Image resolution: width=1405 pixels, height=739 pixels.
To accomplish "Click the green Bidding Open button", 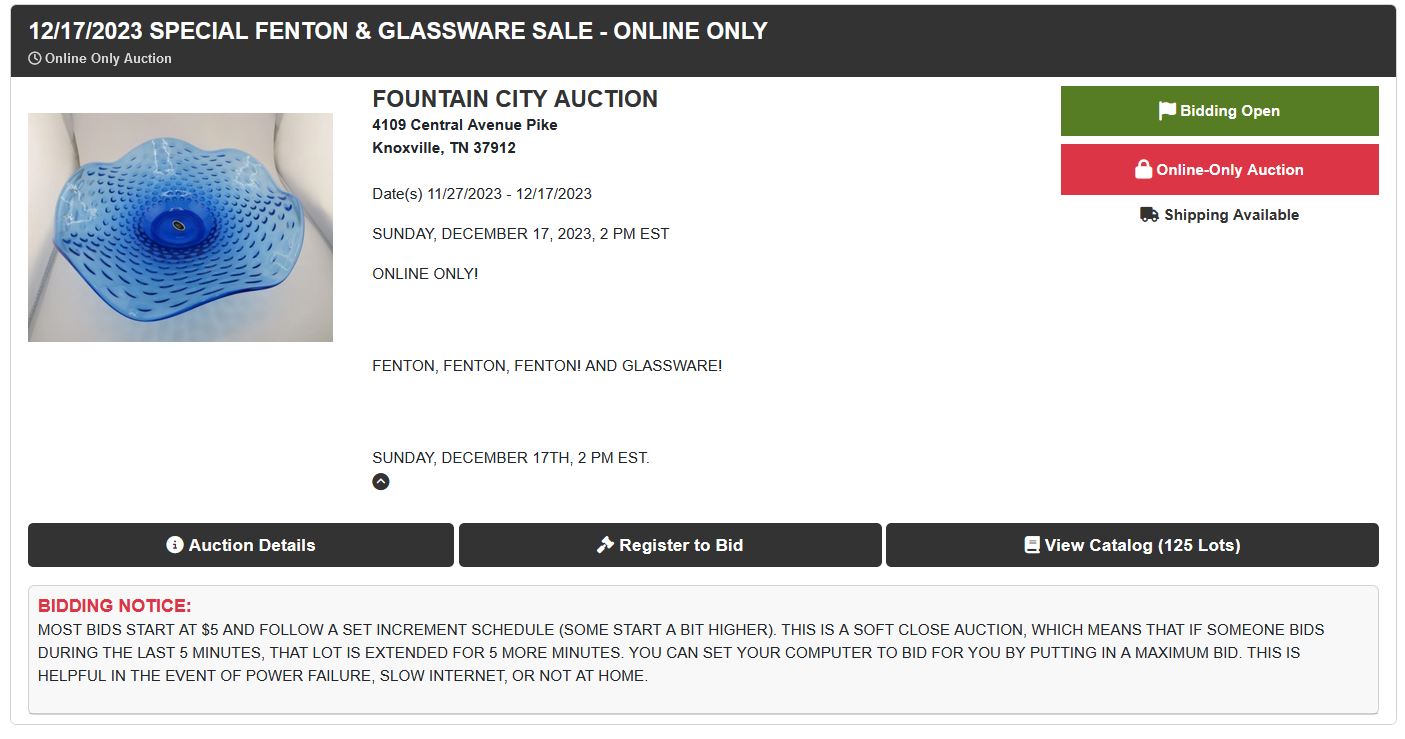I will tap(1219, 111).
